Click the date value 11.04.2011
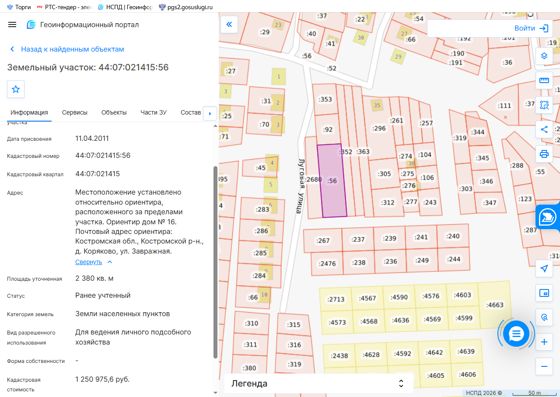 point(92,139)
